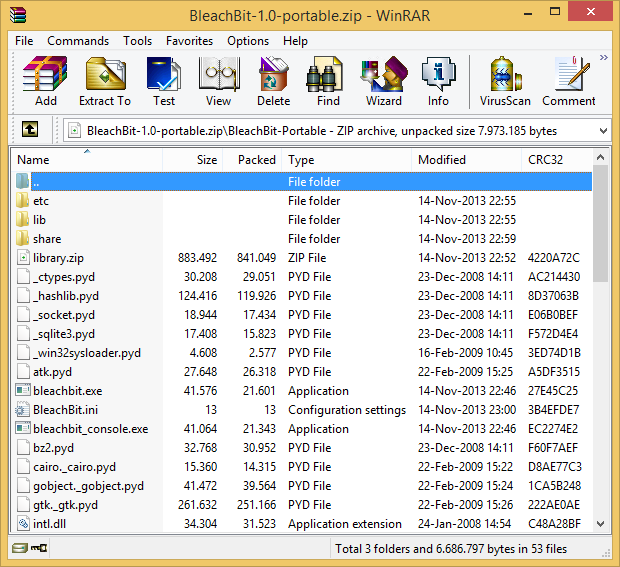This screenshot has width=620, height=567.
Task: Sort by Type column header
Action: click(x=347, y=160)
